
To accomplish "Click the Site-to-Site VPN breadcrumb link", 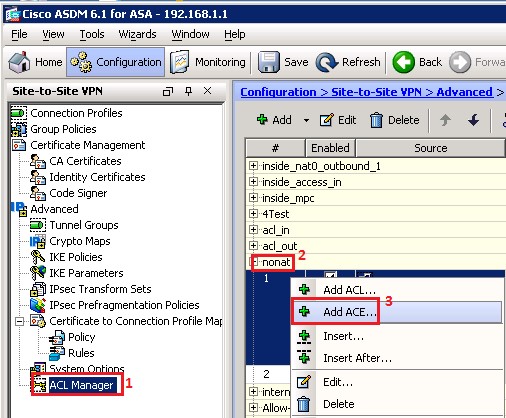I will click(376, 92).
